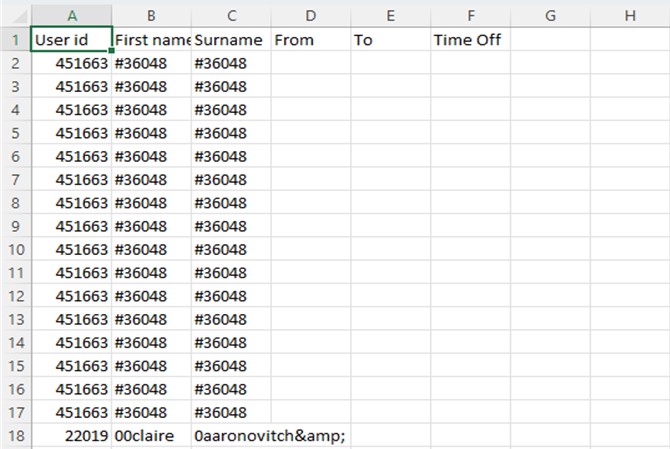Select column G header
Screen dimensions: 670x449
coord(550,16)
